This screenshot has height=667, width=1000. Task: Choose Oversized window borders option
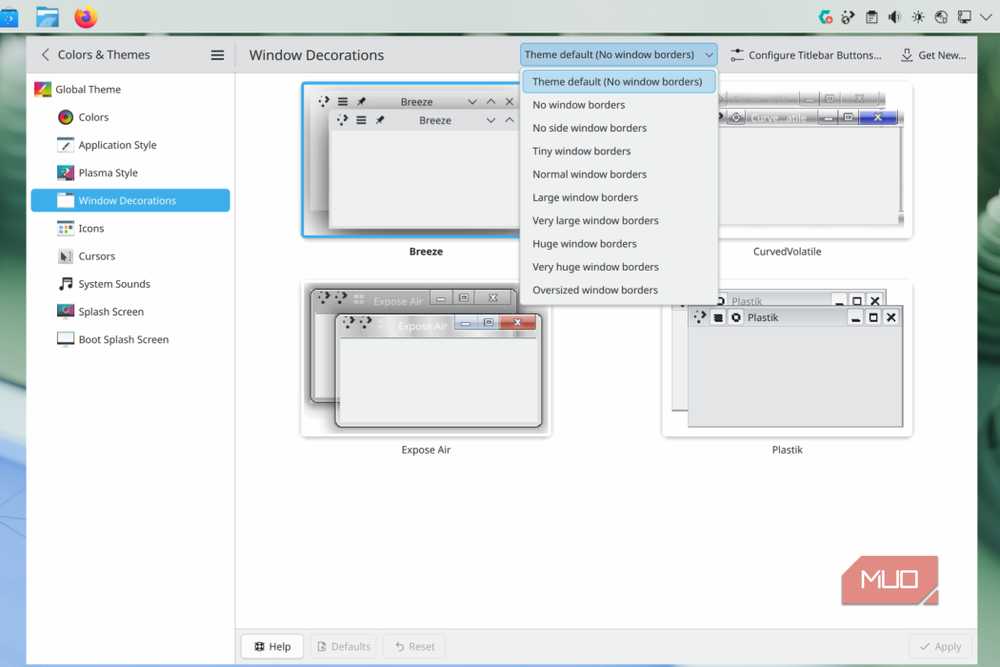[x=619, y=290]
